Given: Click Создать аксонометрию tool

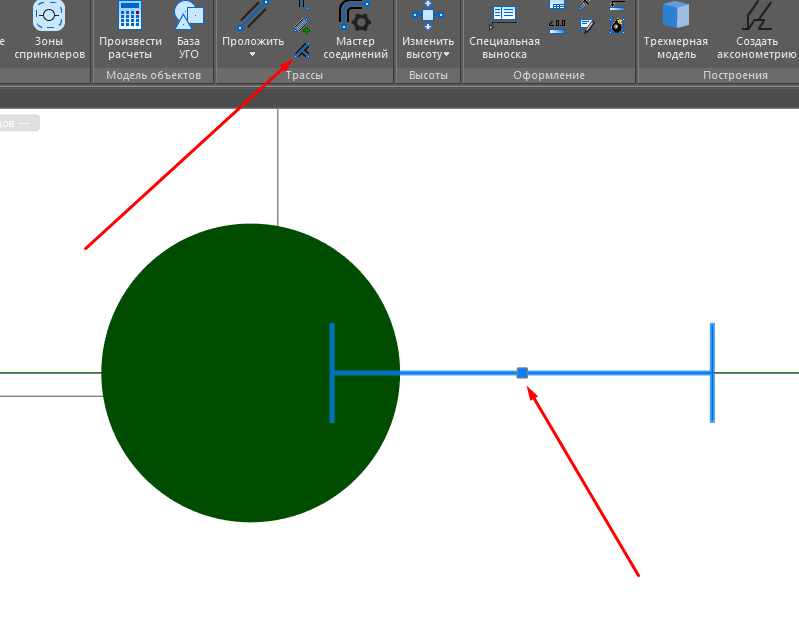Looking at the screenshot, I should (x=757, y=17).
